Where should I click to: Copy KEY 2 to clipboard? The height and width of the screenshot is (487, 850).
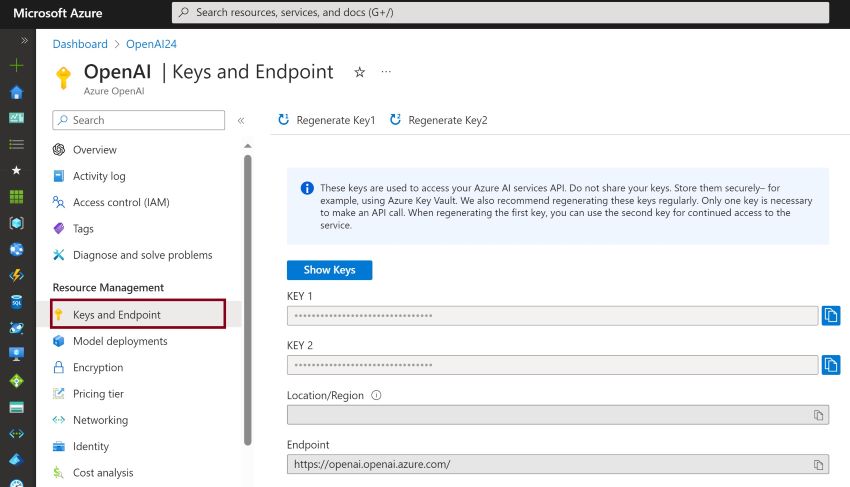pos(831,365)
